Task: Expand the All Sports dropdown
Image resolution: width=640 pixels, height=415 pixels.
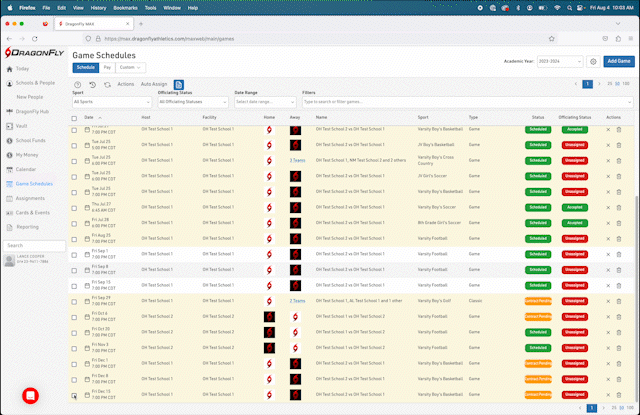Action: point(112,101)
